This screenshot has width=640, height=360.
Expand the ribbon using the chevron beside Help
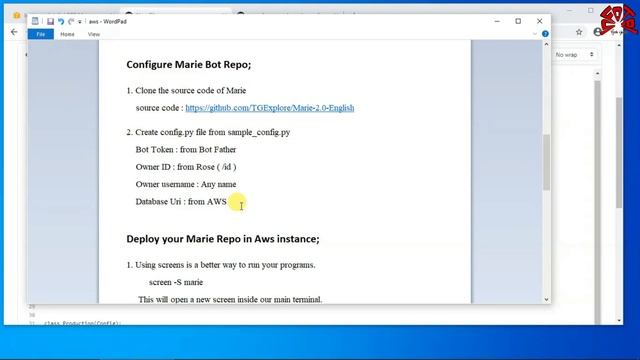pos(535,34)
